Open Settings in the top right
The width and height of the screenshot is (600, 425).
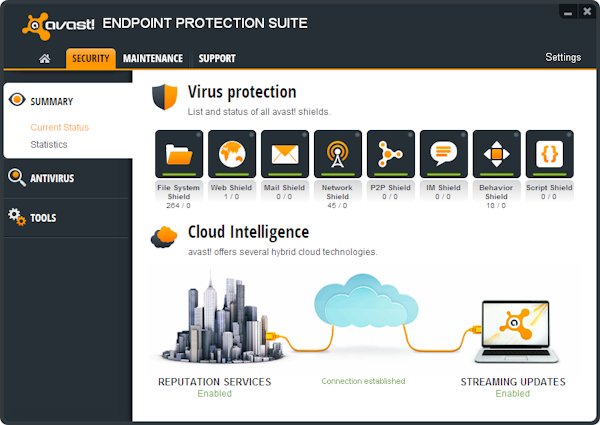[563, 57]
